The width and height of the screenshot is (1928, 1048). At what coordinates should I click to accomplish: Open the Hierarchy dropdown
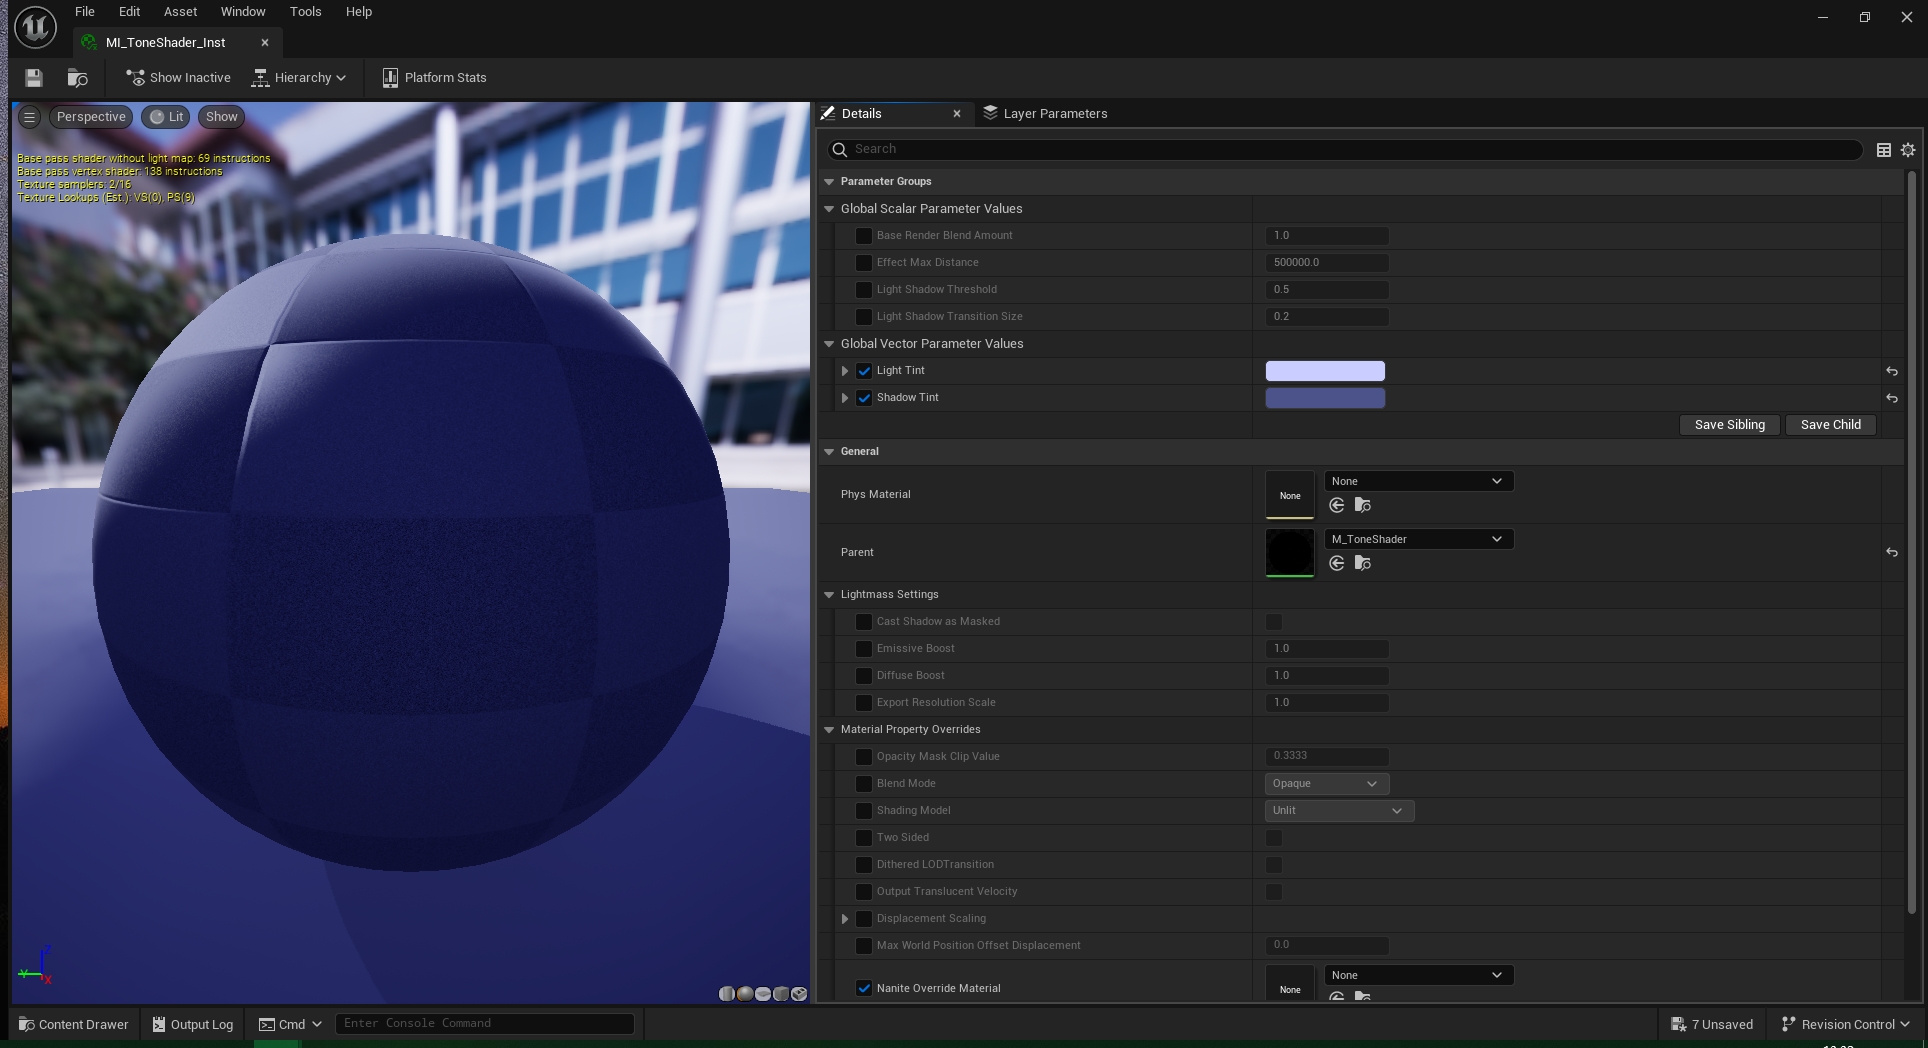click(x=298, y=78)
